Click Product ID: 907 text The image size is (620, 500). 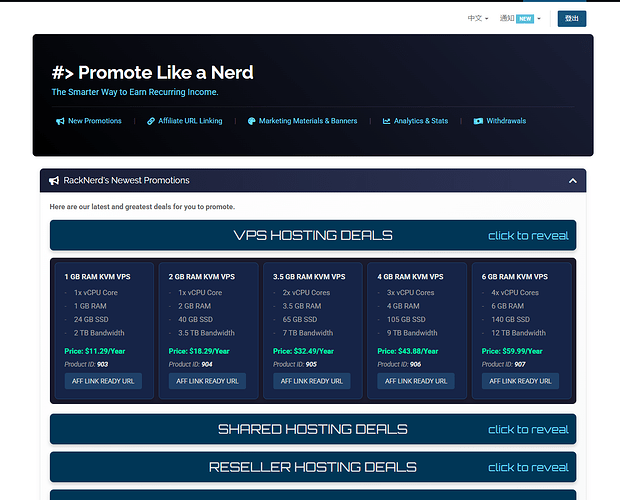(x=504, y=364)
